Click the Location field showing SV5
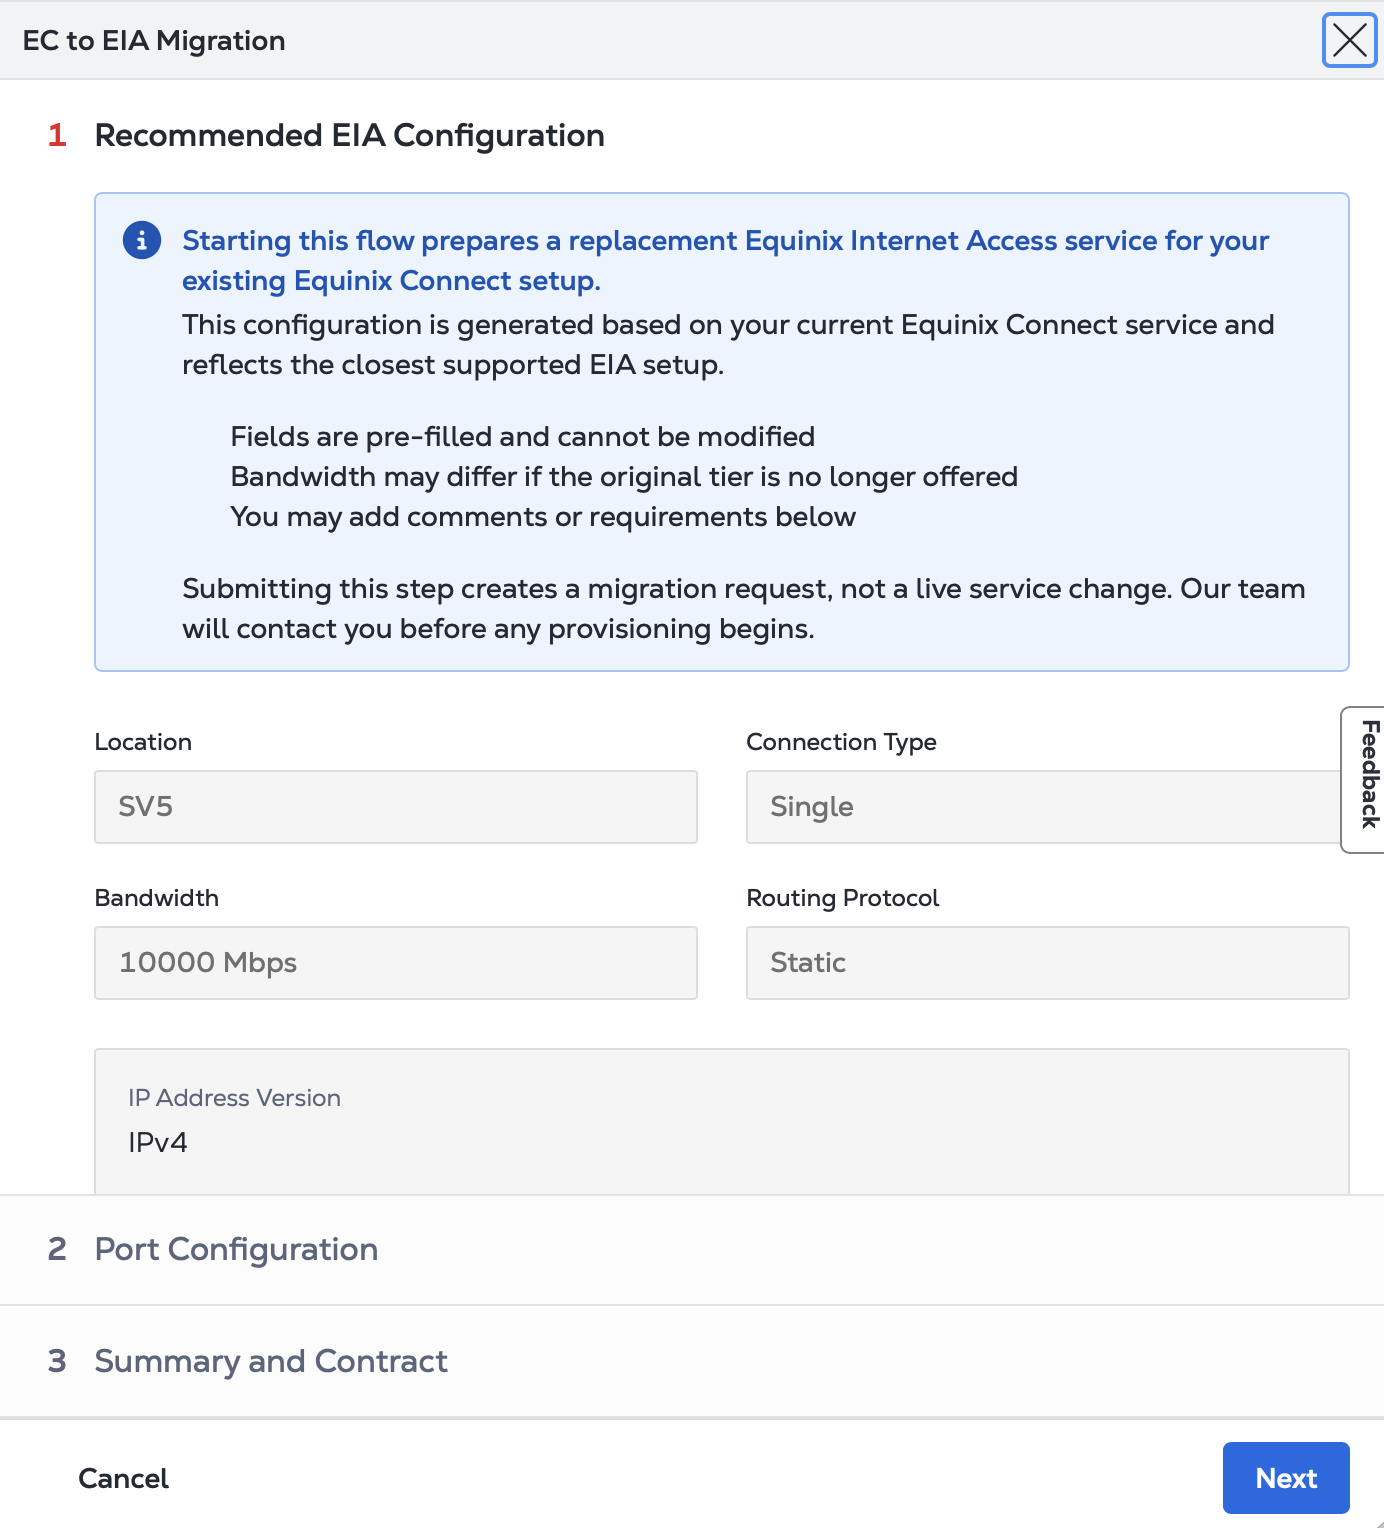The width and height of the screenshot is (1384, 1528). pyautogui.click(x=396, y=807)
